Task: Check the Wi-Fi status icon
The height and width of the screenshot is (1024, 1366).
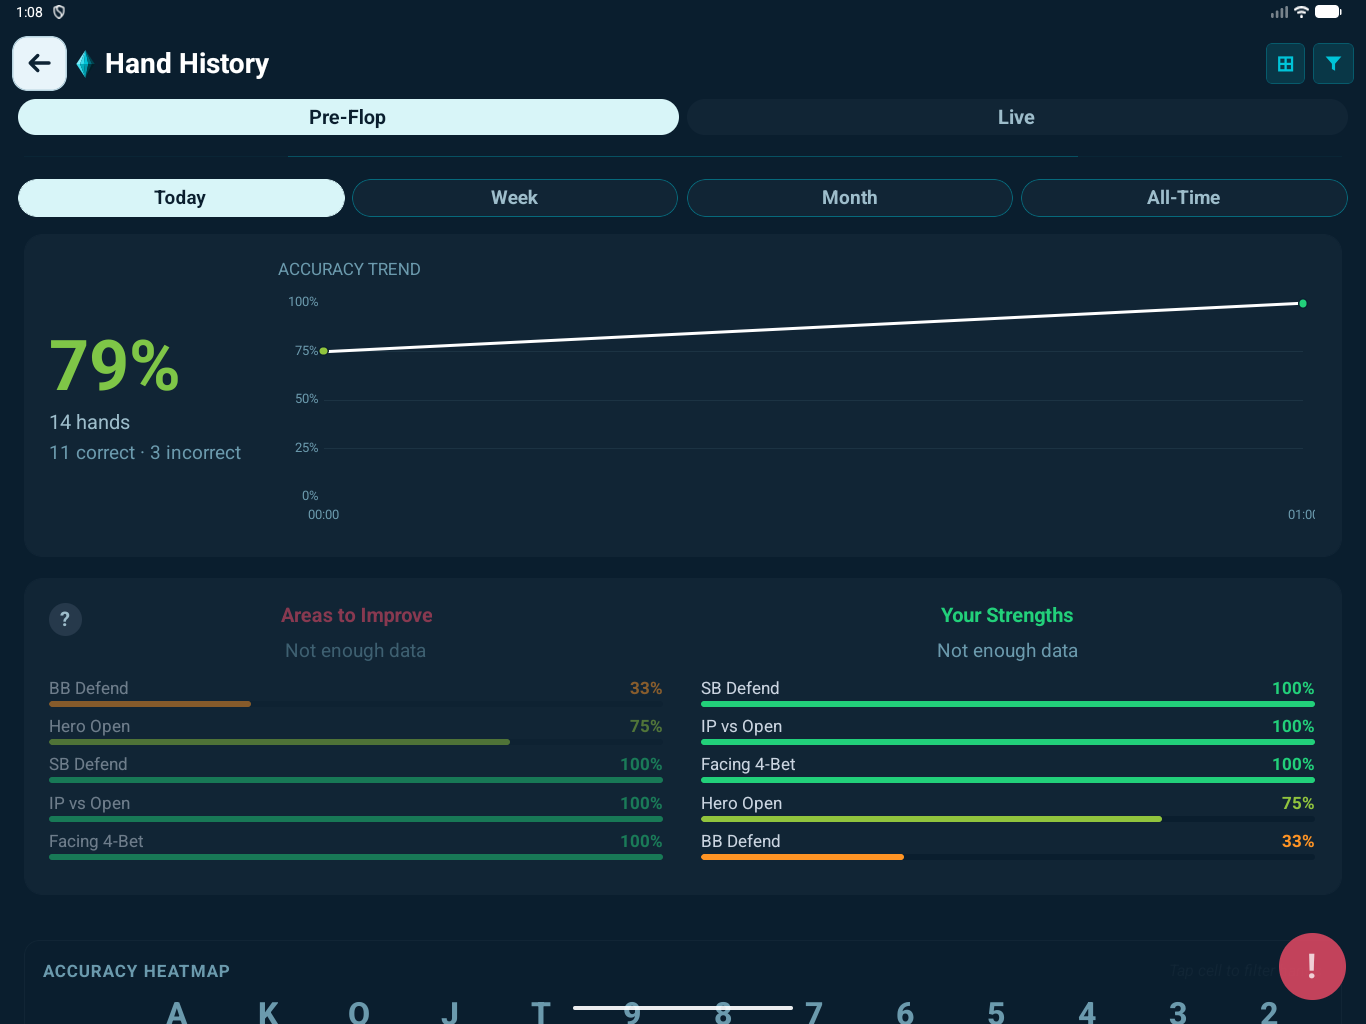Action: tap(1301, 12)
